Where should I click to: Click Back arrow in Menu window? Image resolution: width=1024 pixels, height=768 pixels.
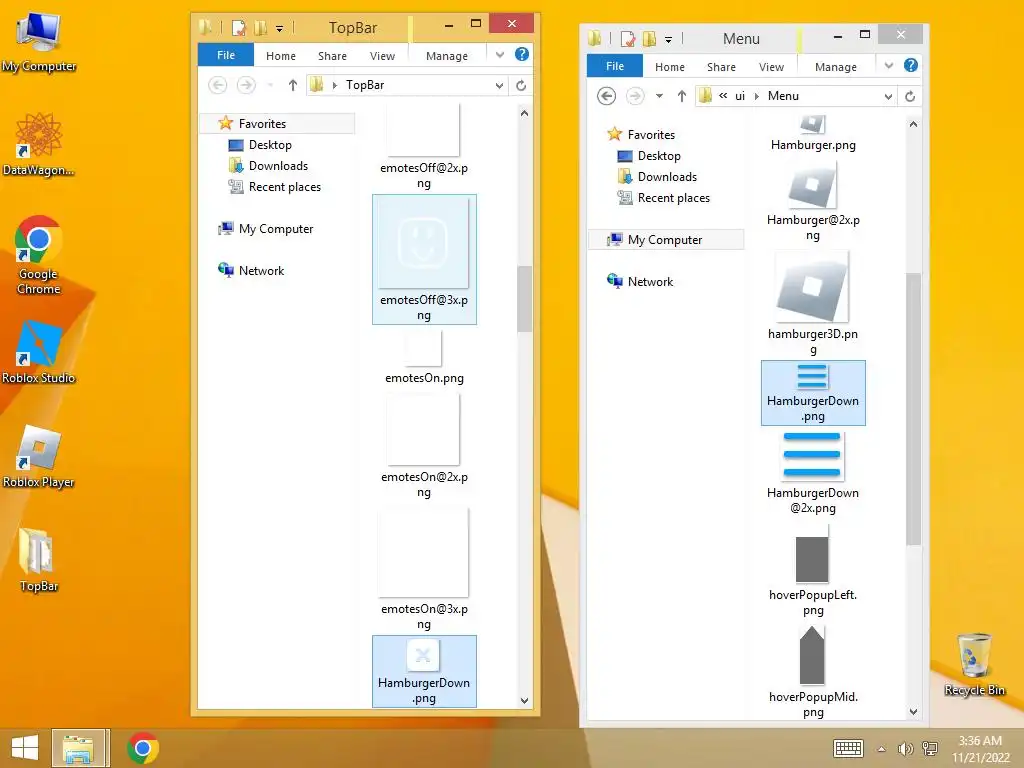[x=607, y=96]
